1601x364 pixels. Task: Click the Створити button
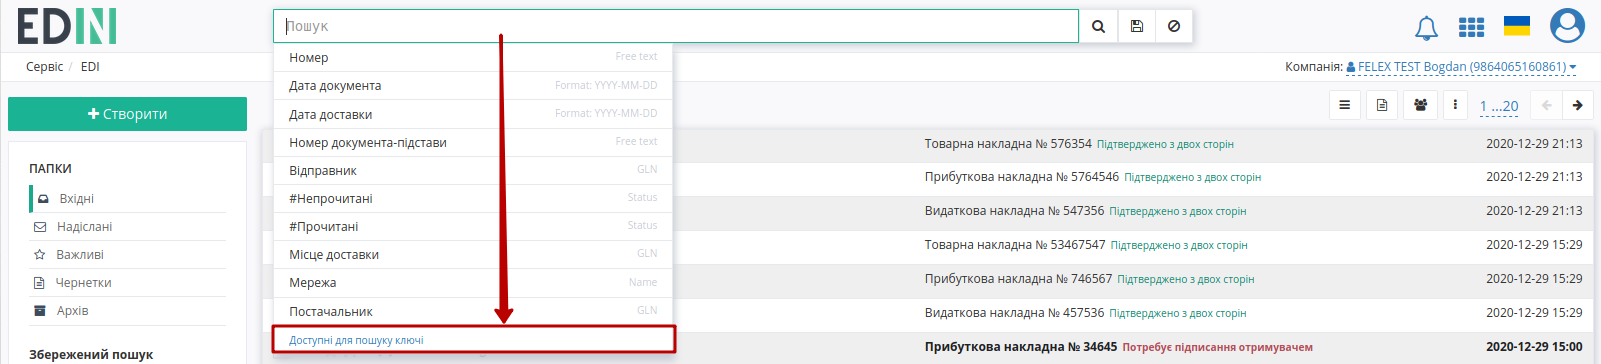[127, 114]
